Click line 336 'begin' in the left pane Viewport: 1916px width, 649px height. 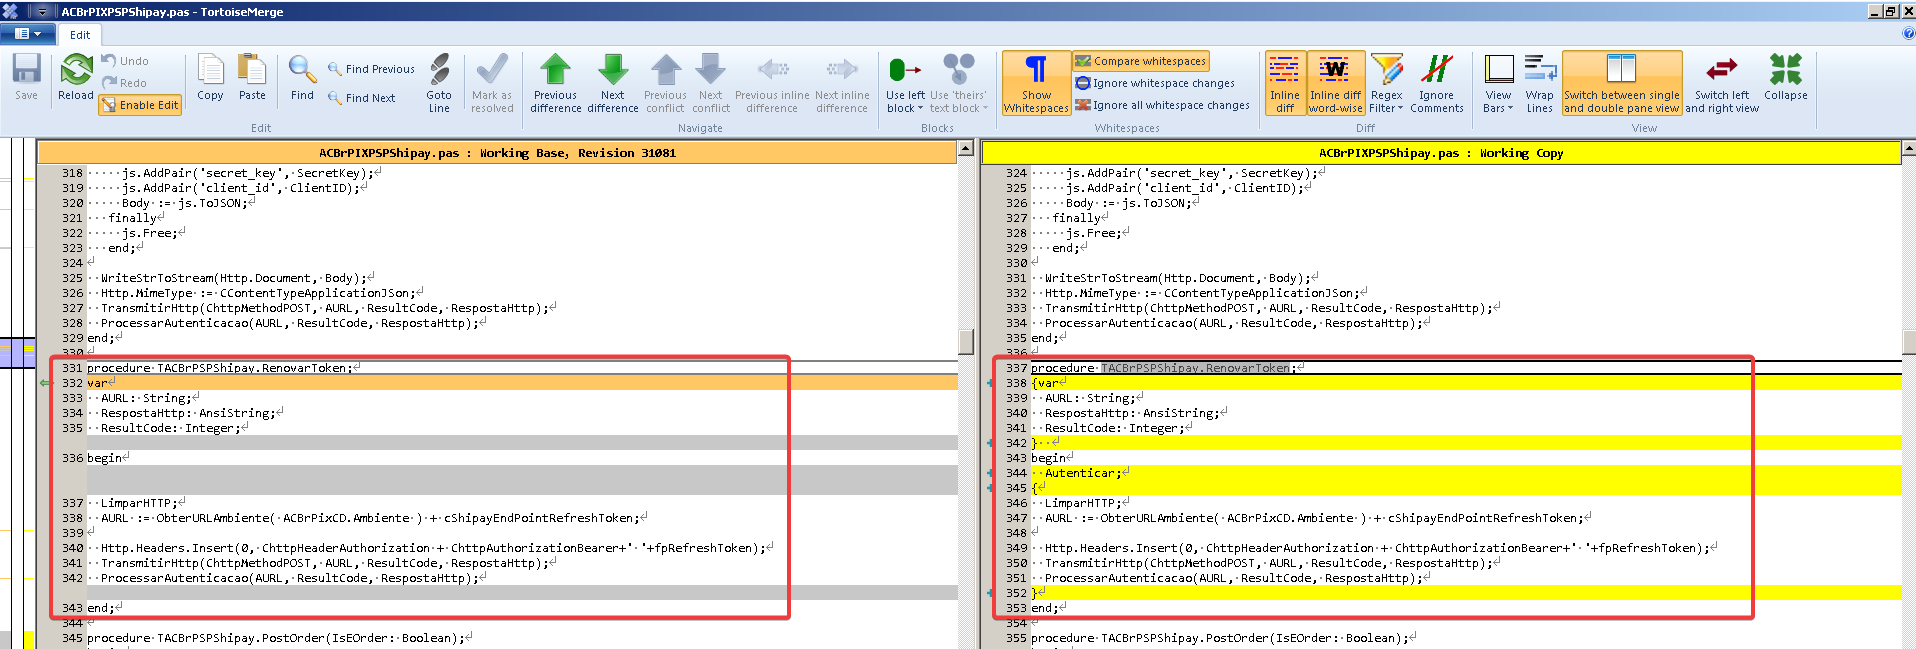[521, 458]
